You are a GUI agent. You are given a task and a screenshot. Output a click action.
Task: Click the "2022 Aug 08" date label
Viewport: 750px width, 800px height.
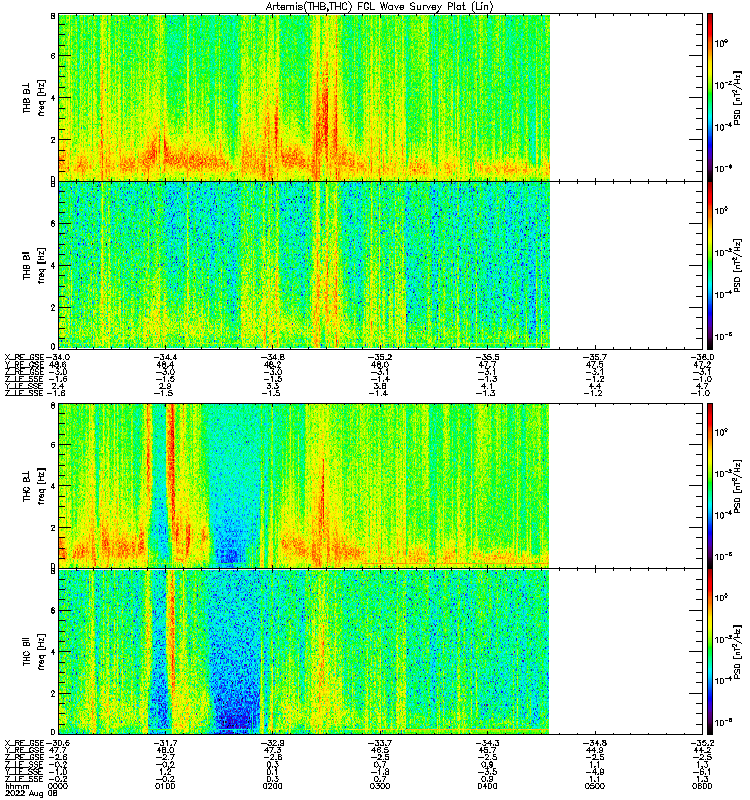coord(32,794)
